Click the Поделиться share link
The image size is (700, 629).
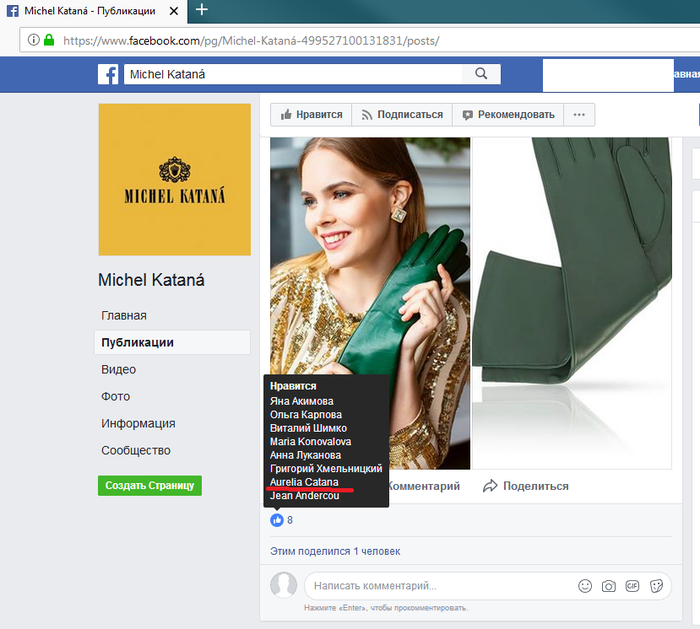(526, 486)
